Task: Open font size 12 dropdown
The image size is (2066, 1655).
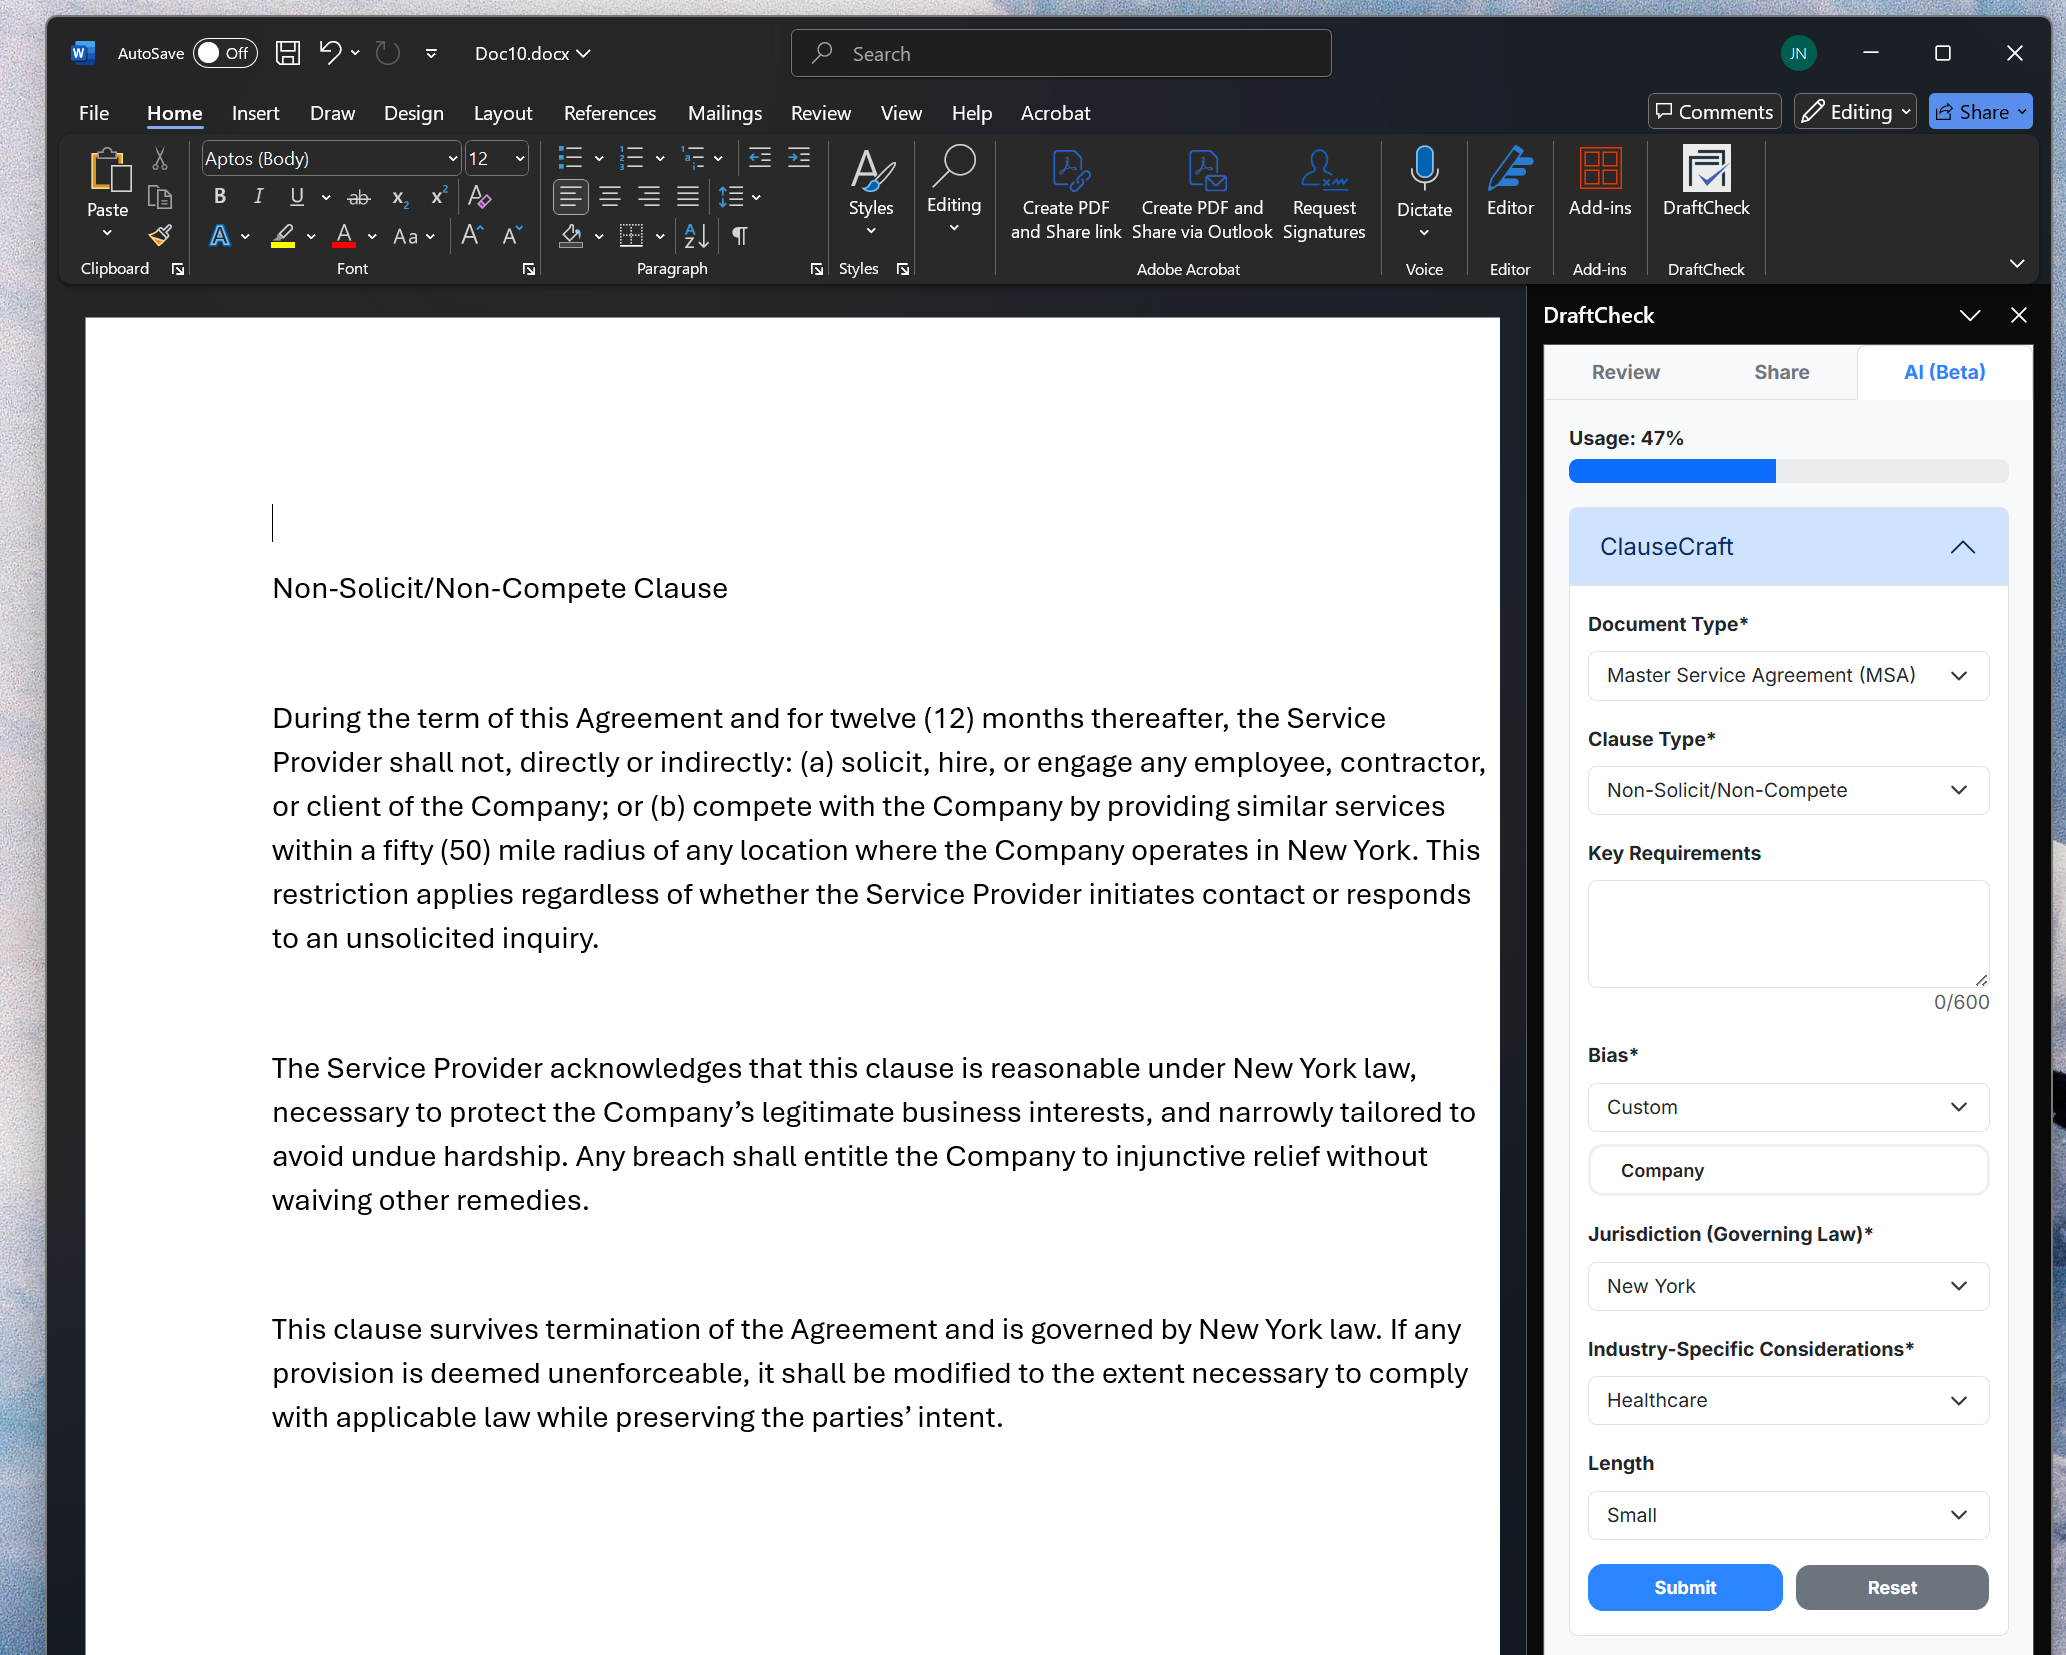Action: [x=520, y=158]
